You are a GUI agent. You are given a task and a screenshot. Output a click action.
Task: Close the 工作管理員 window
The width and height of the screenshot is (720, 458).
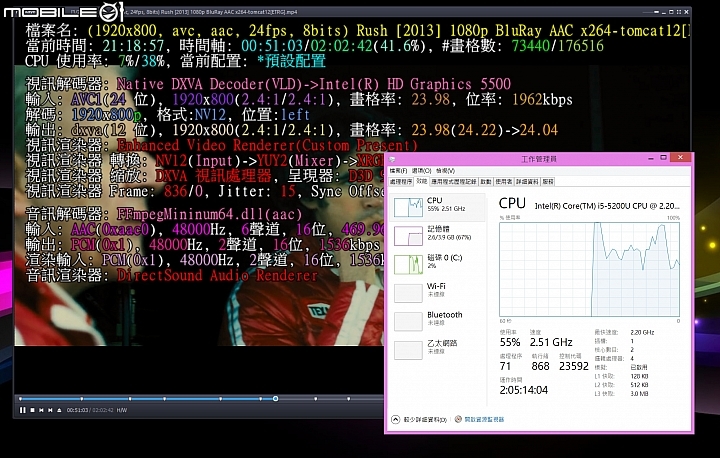pos(680,158)
